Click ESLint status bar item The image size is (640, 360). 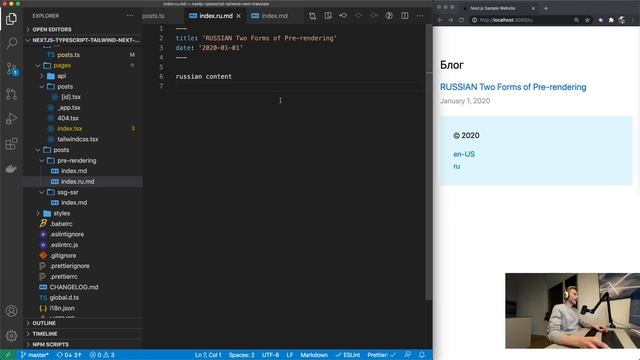click(348, 355)
